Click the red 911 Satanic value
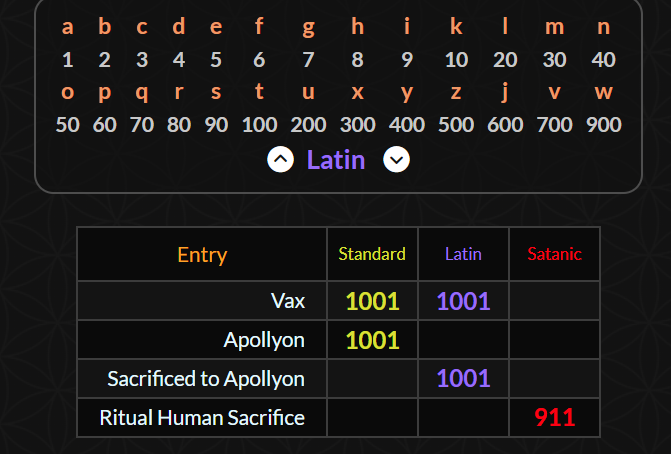Image resolution: width=671 pixels, height=454 pixels. click(555, 418)
